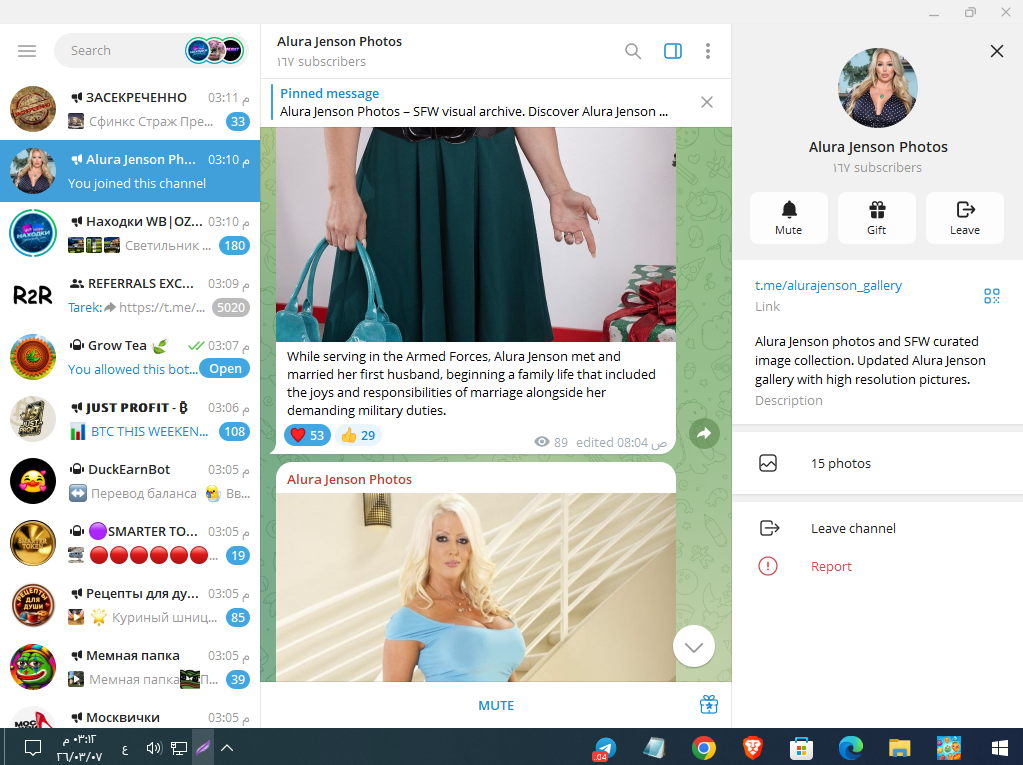Open Microsoft Edge from the taskbar
Viewport: 1023px width, 765px height.
[x=850, y=748]
